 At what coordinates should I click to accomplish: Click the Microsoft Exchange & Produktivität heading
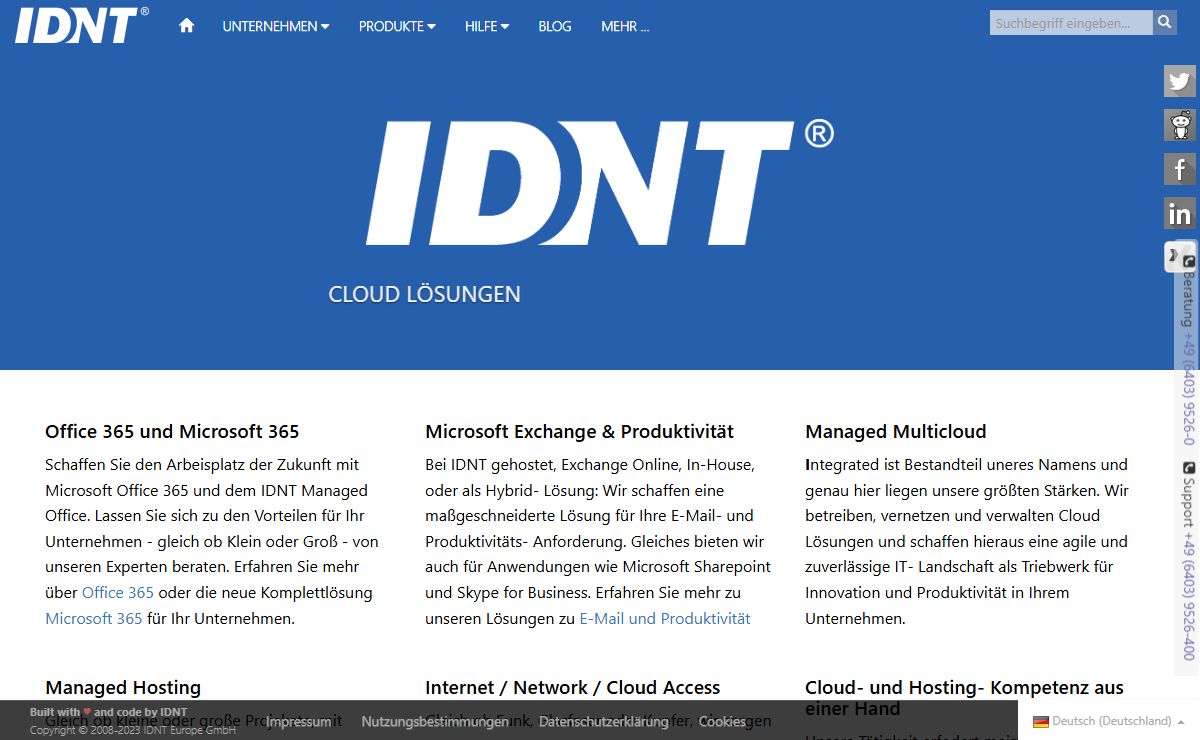pyautogui.click(x=579, y=431)
